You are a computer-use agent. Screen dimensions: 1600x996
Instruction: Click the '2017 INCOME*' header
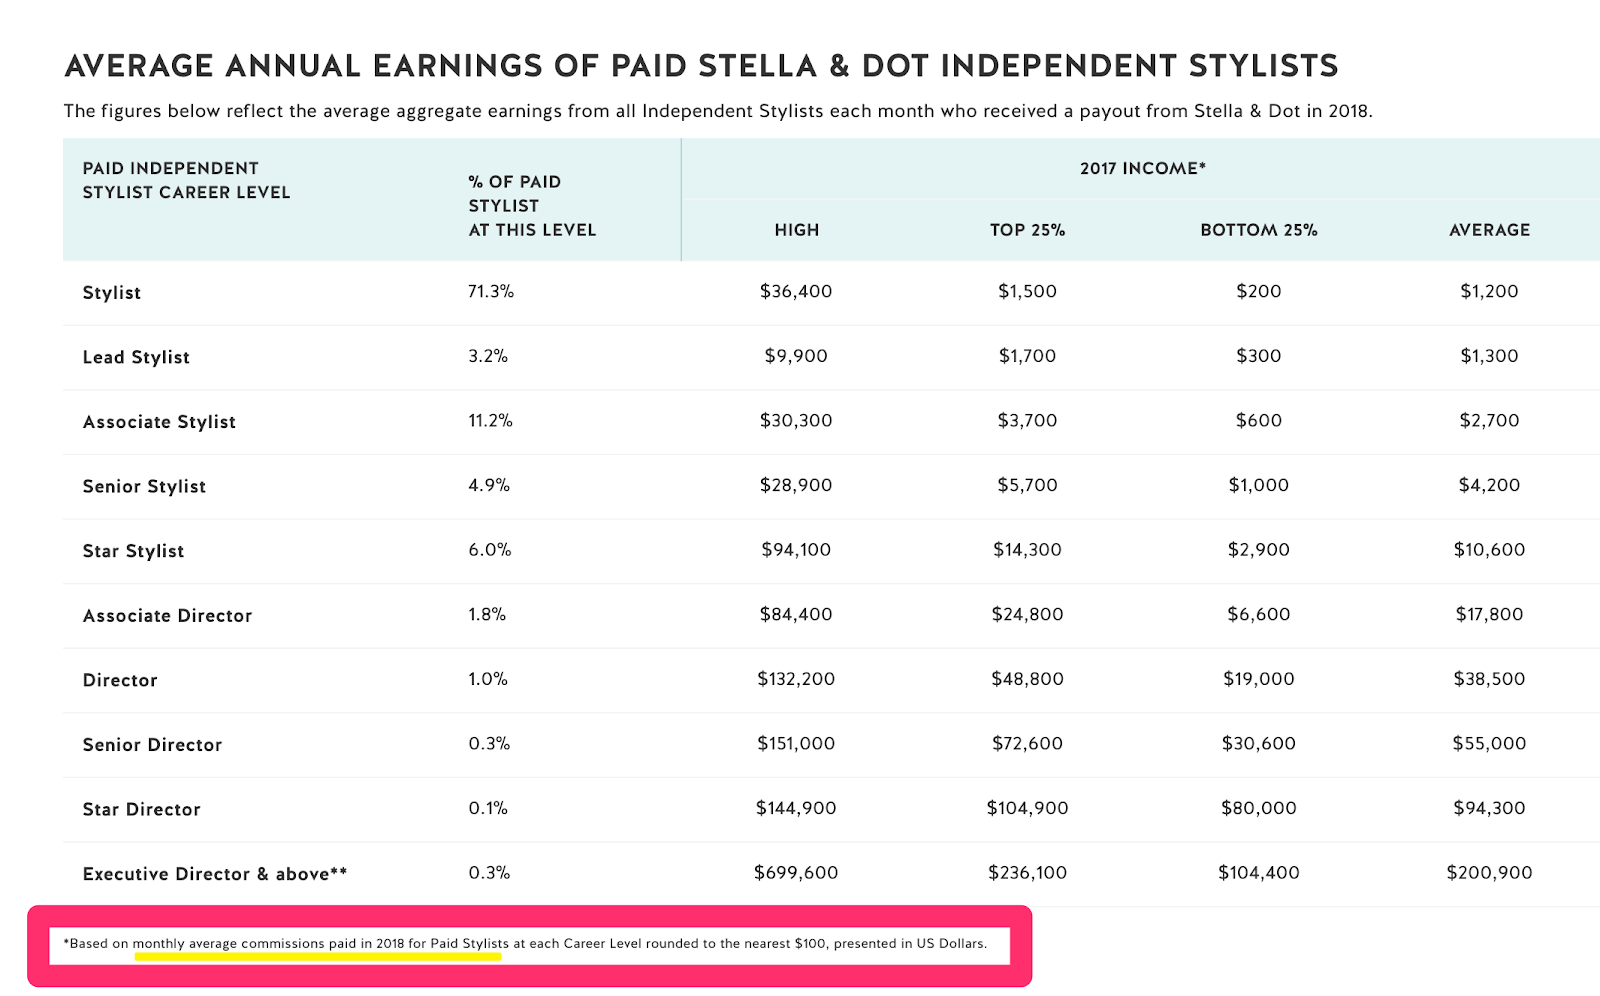1143,168
